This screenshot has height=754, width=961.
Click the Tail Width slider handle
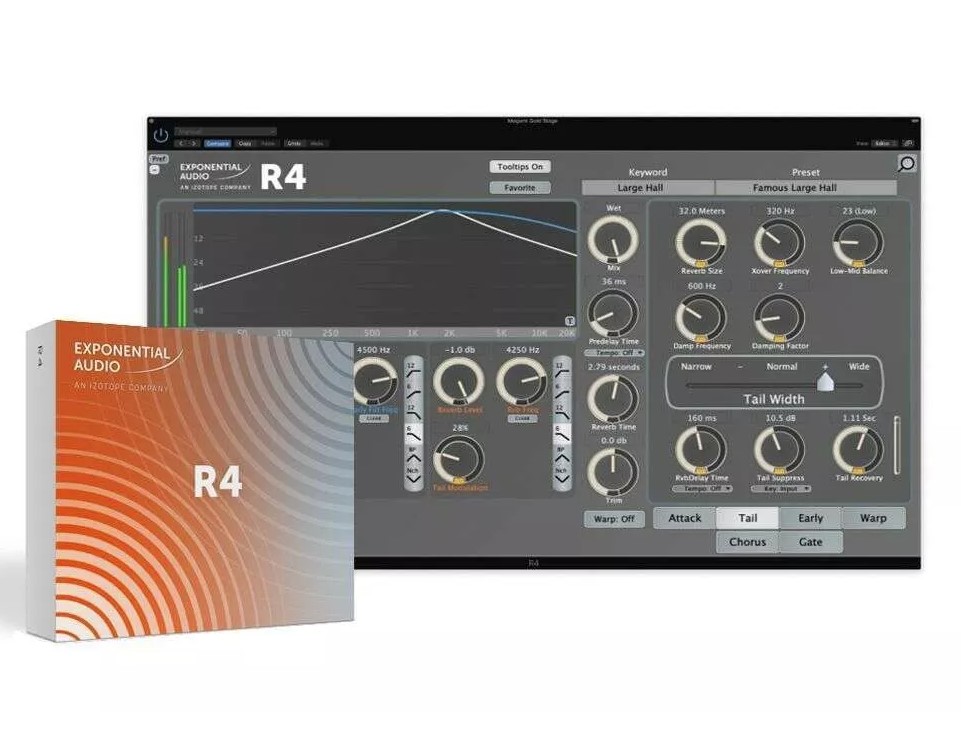(826, 383)
